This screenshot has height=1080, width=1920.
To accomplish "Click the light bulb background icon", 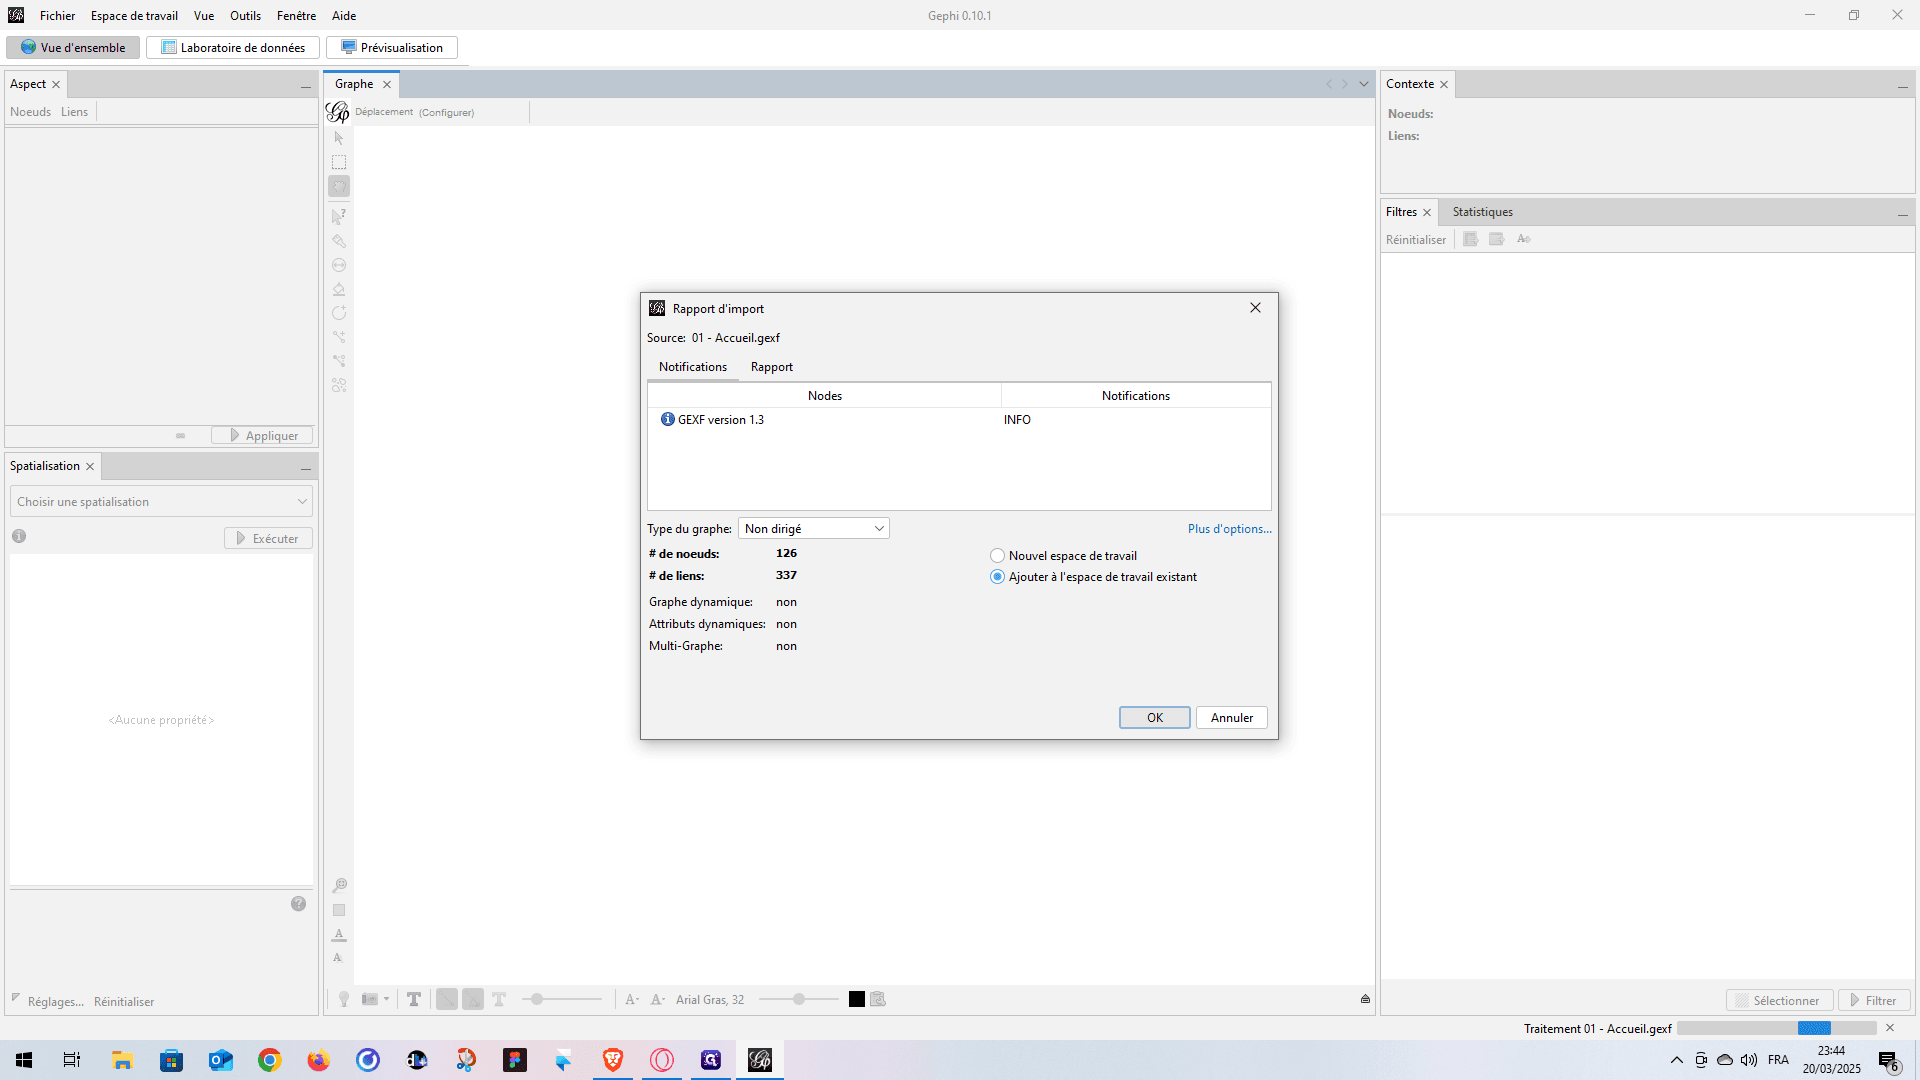I will click(344, 999).
